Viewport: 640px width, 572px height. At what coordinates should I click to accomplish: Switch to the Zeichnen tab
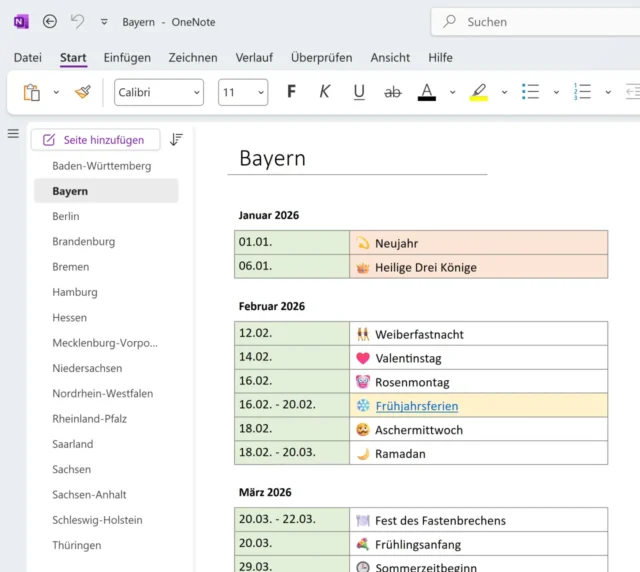tap(193, 57)
